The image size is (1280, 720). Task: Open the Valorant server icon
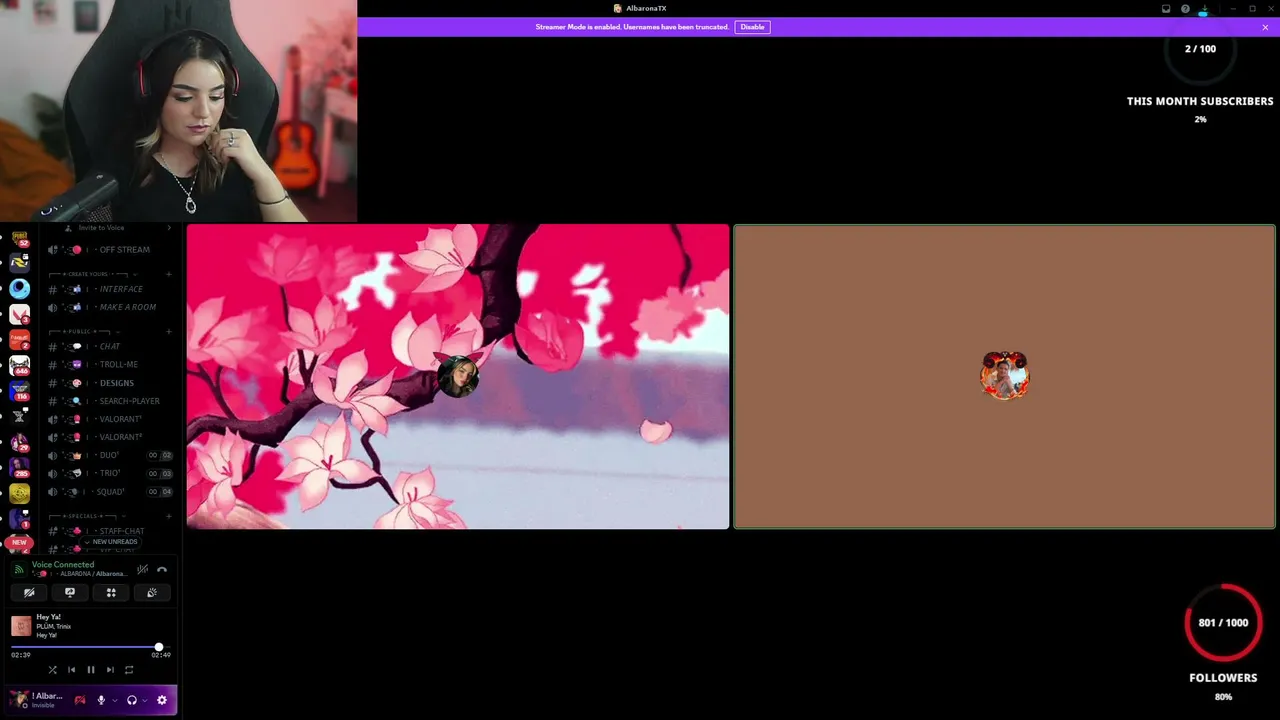(19, 315)
